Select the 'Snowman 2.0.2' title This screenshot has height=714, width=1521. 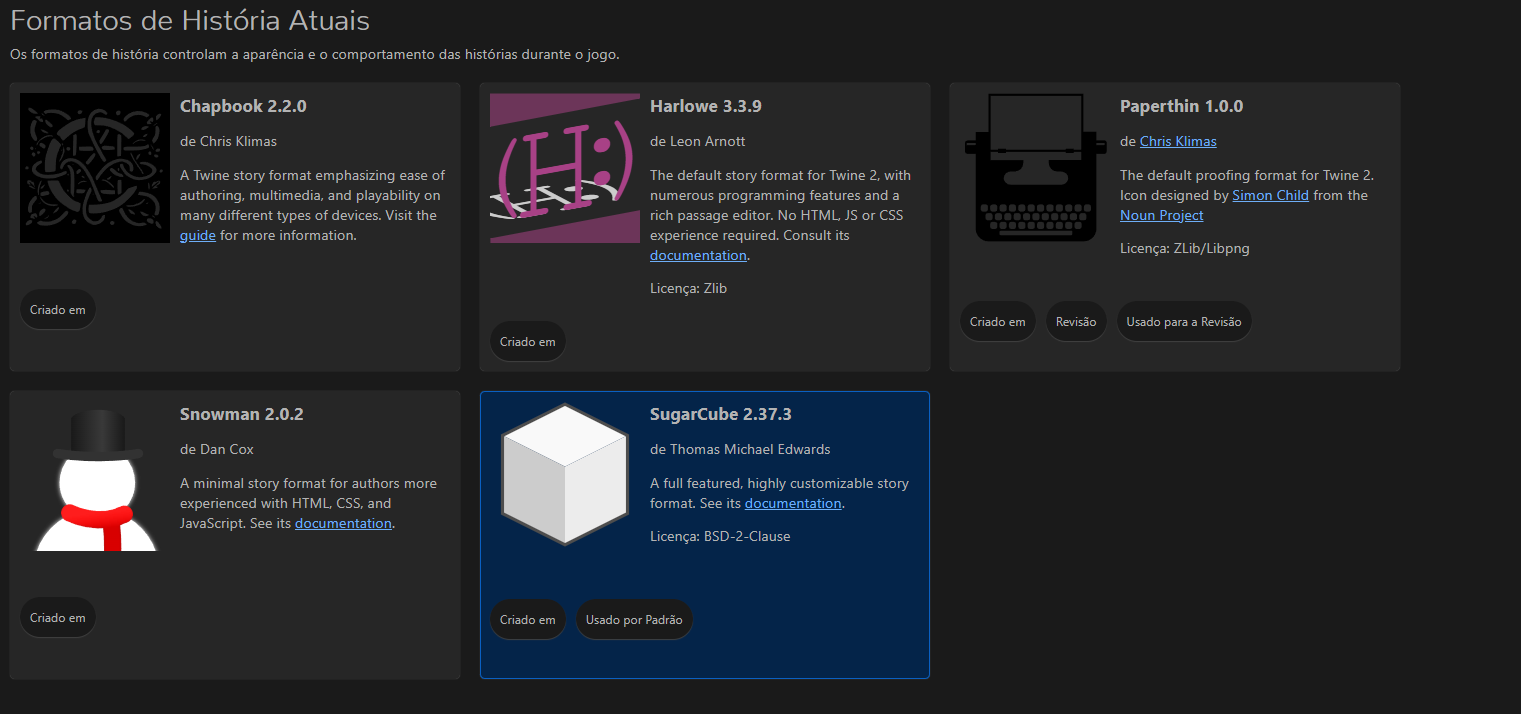click(242, 414)
